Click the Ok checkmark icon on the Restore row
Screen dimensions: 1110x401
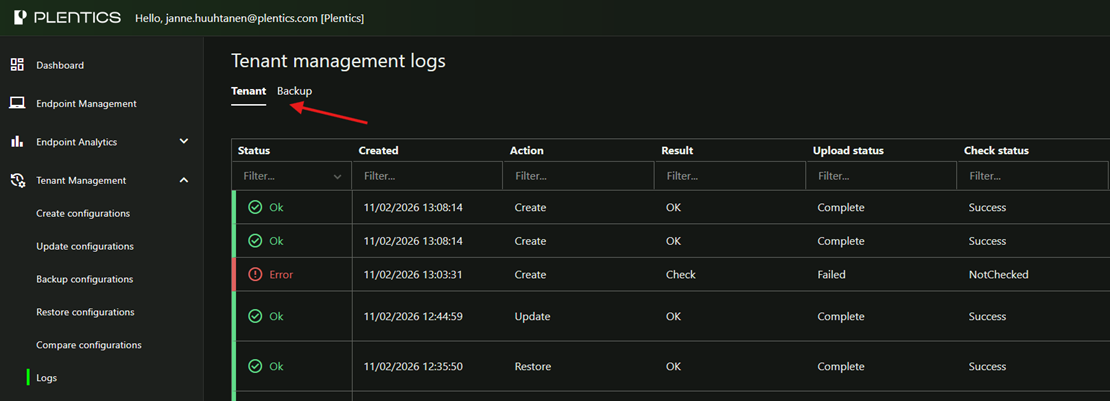coord(255,366)
